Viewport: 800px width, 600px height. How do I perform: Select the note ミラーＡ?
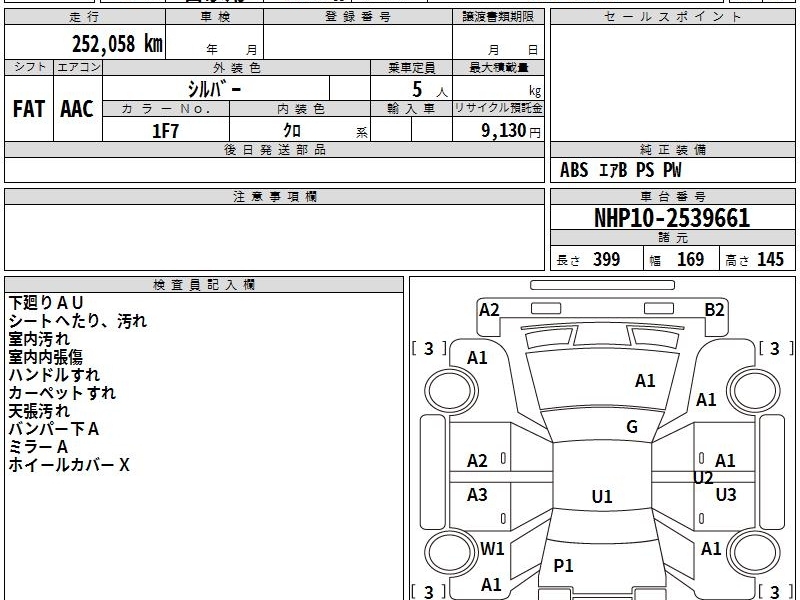[38, 447]
